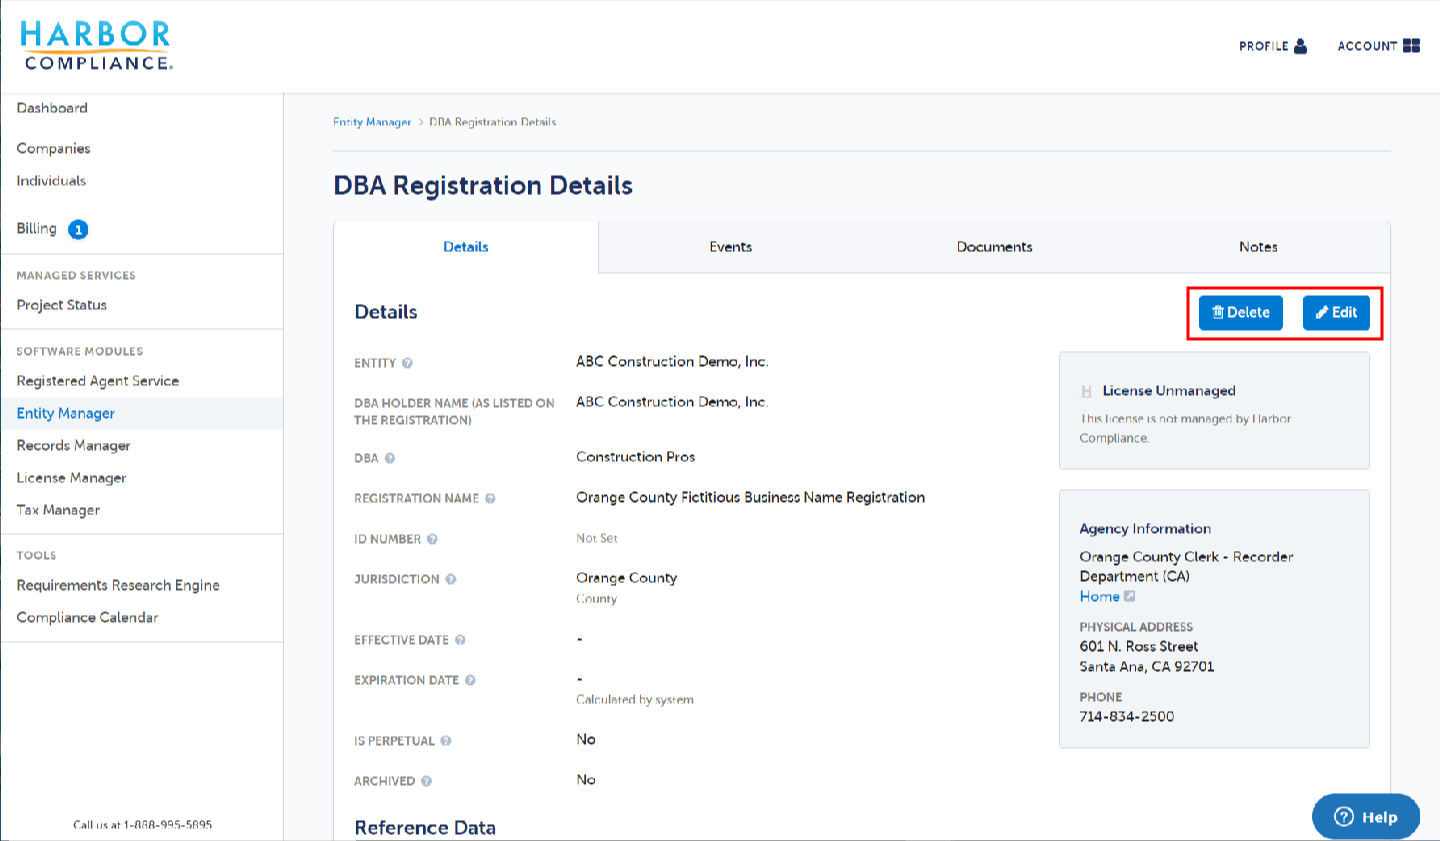The height and width of the screenshot is (841, 1440).
Task: Click the Agency Information heading
Action: (1145, 528)
